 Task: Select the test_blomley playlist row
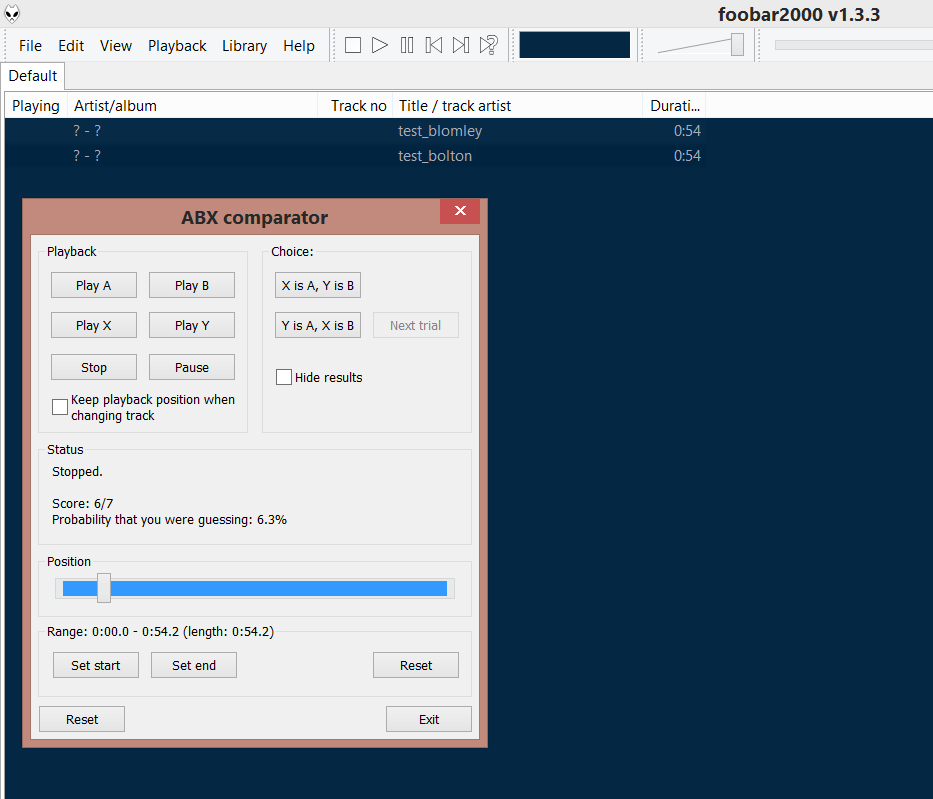(x=355, y=131)
